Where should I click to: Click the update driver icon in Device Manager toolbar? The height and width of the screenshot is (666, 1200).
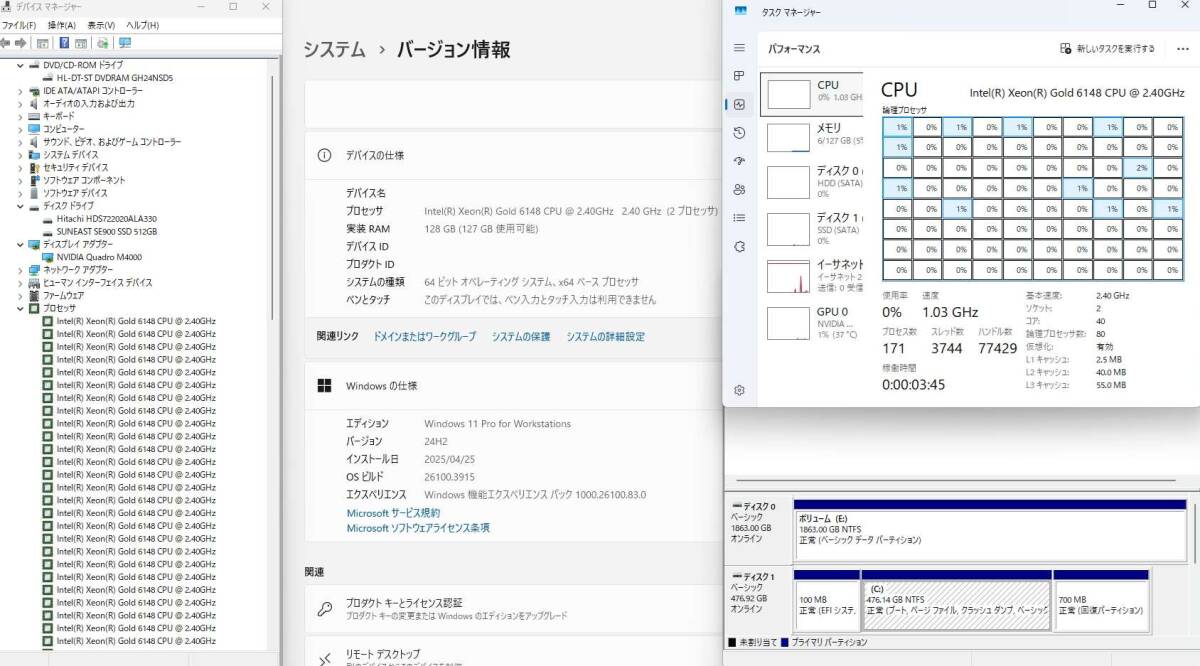point(102,43)
